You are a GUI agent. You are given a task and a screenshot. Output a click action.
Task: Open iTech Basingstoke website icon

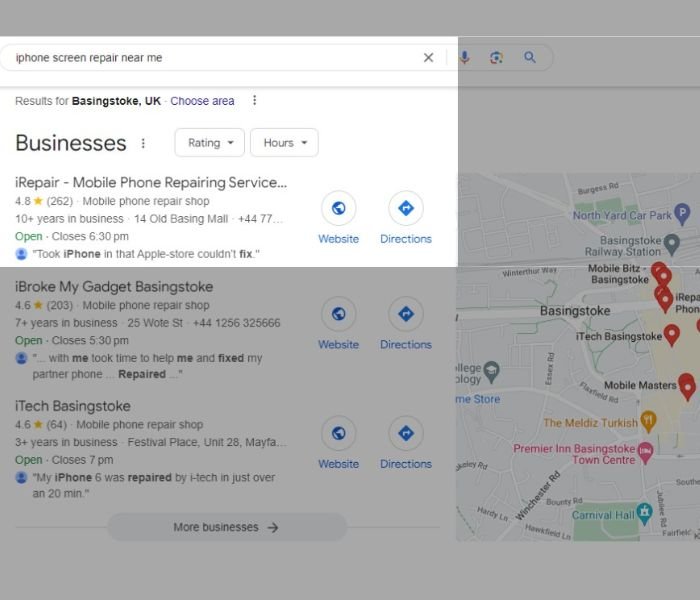[x=338, y=434]
